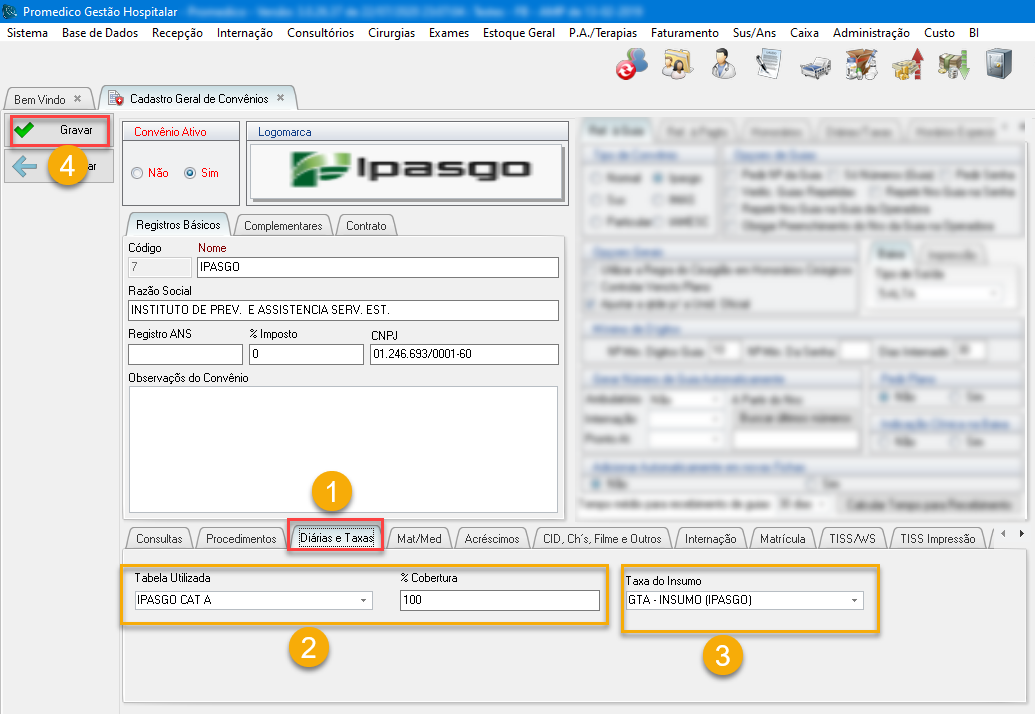
Task: Click into the CNPJ field
Action: click(x=463, y=355)
